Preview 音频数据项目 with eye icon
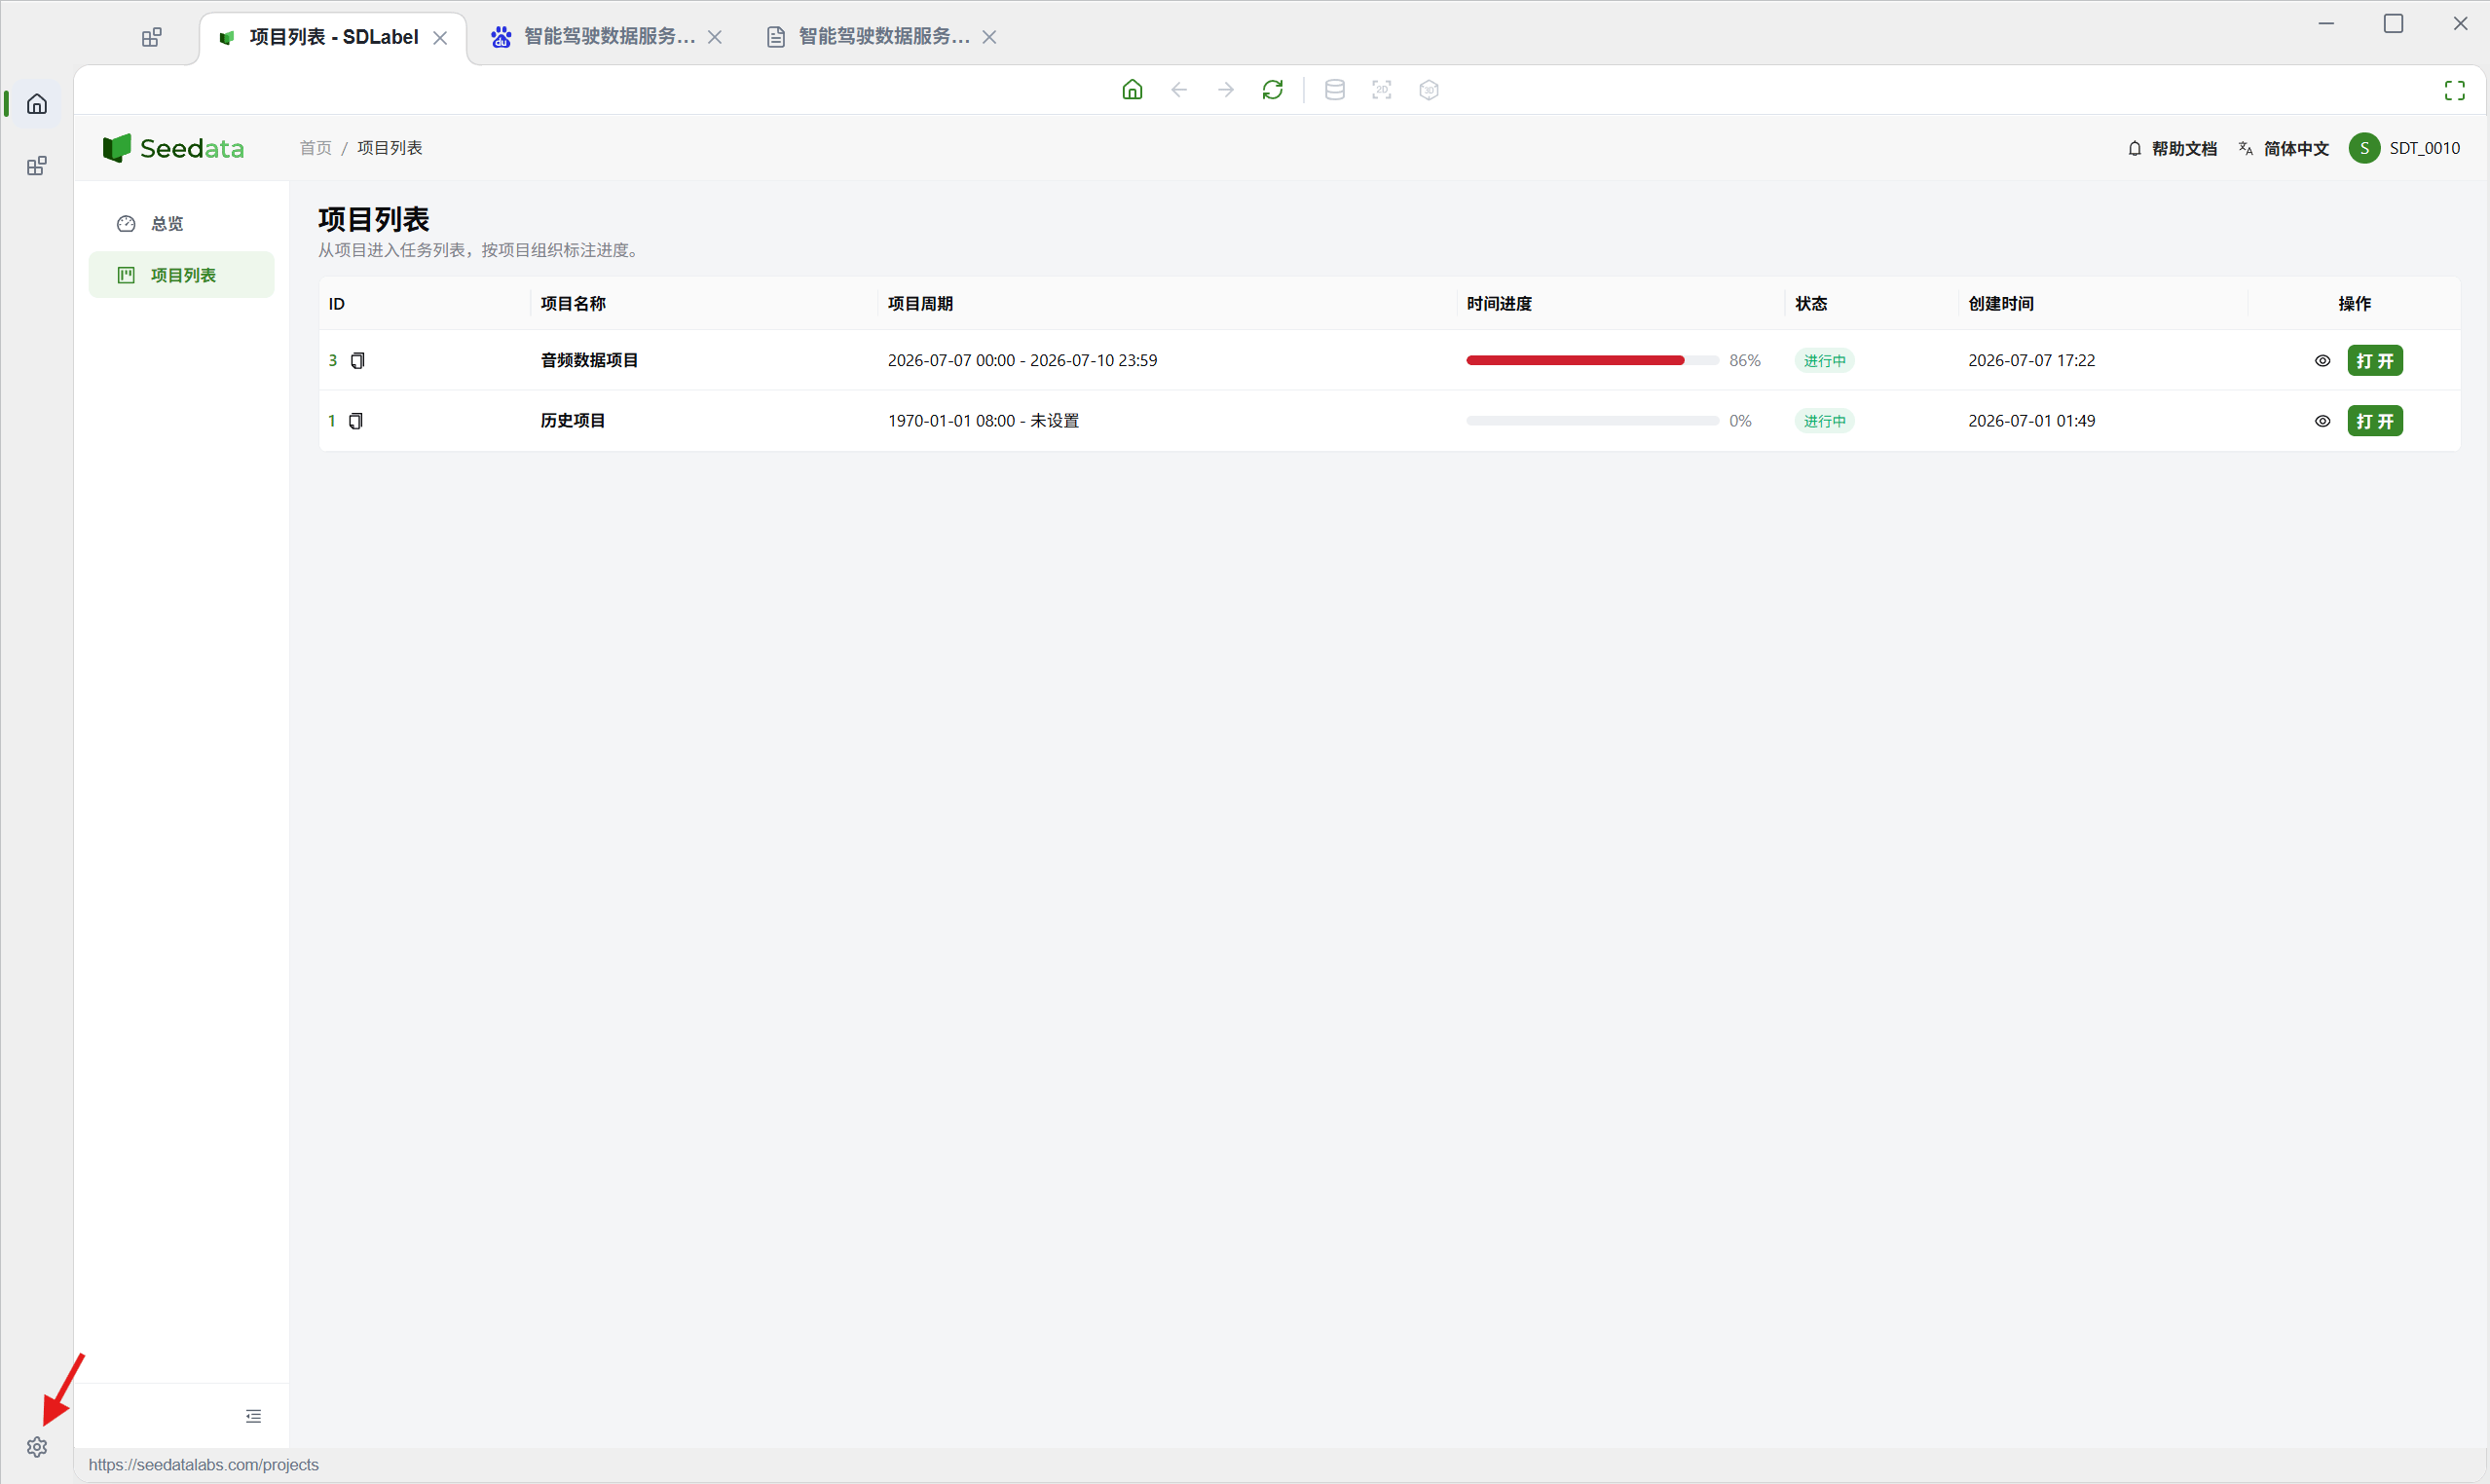Image resolution: width=2490 pixels, height=1484 pixels. [2323, 361]
